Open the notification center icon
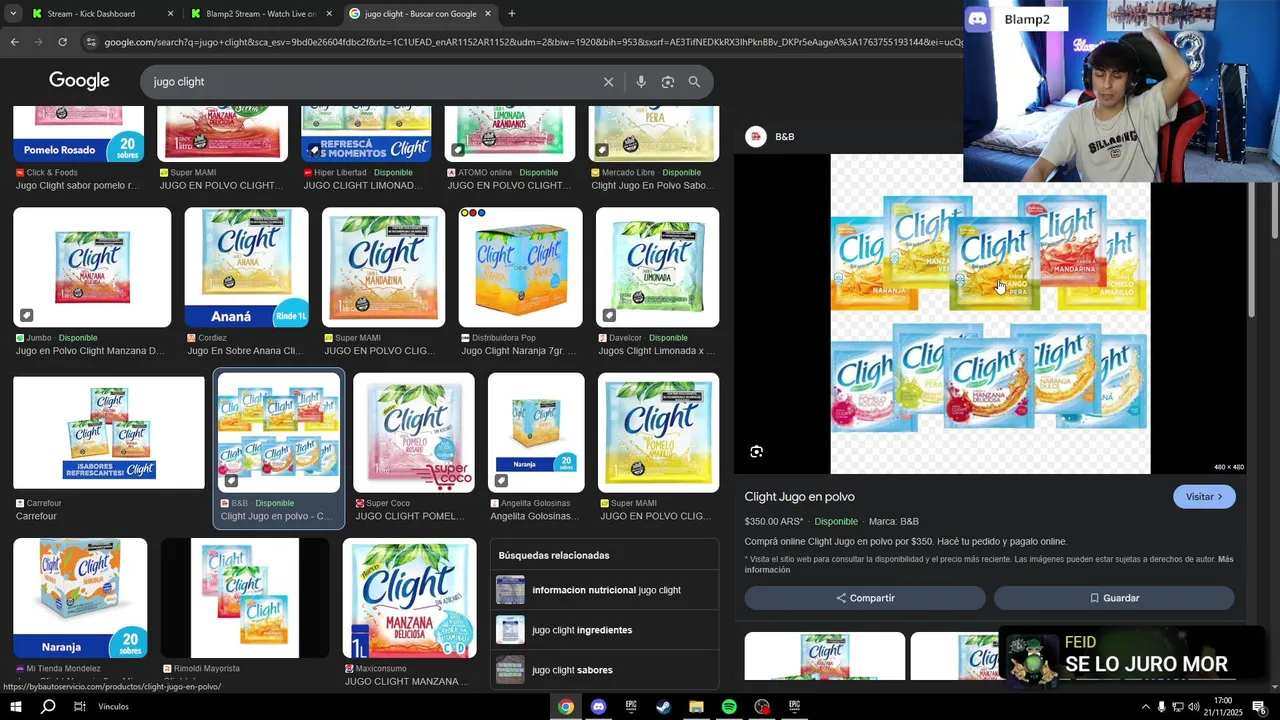The image size is (1280, 720). (1259, 707)
